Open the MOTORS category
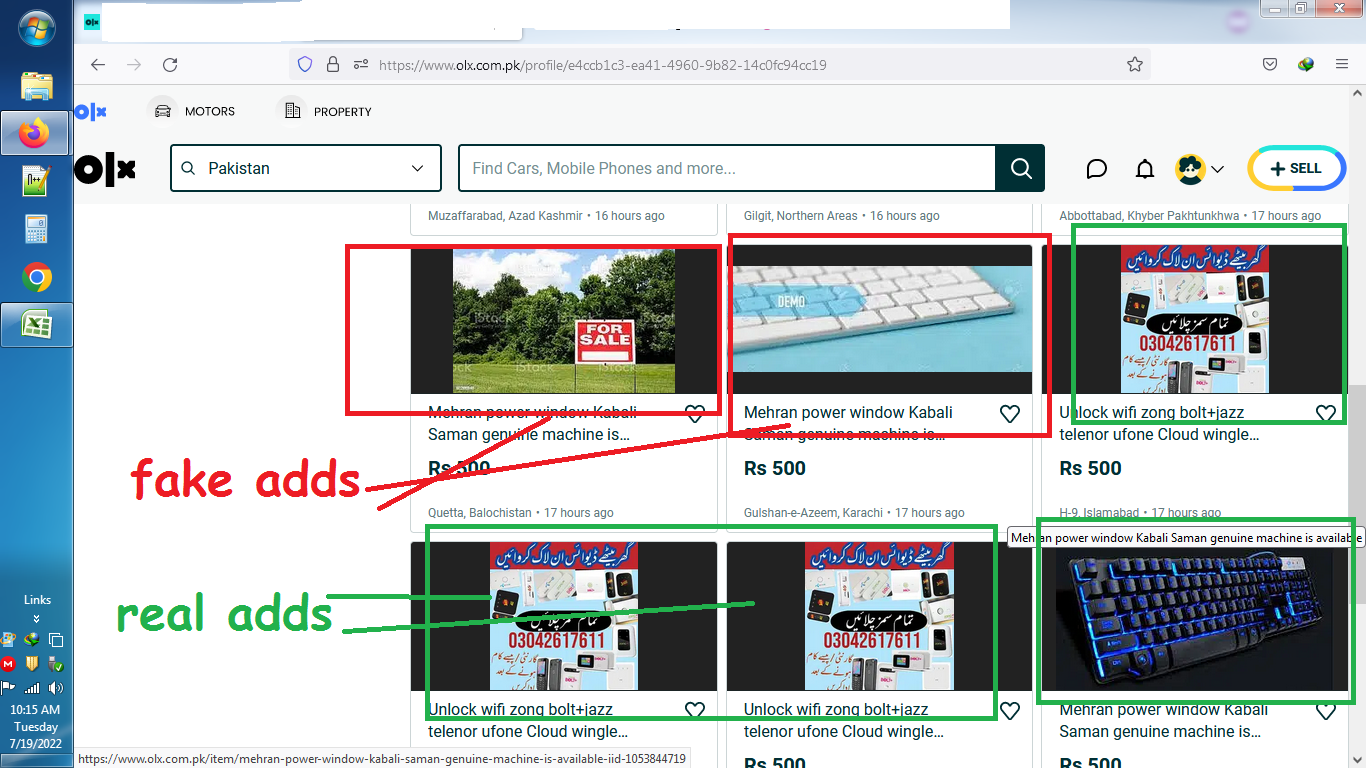Screen dimensions: 1366x768 click(x=194, y=112)
